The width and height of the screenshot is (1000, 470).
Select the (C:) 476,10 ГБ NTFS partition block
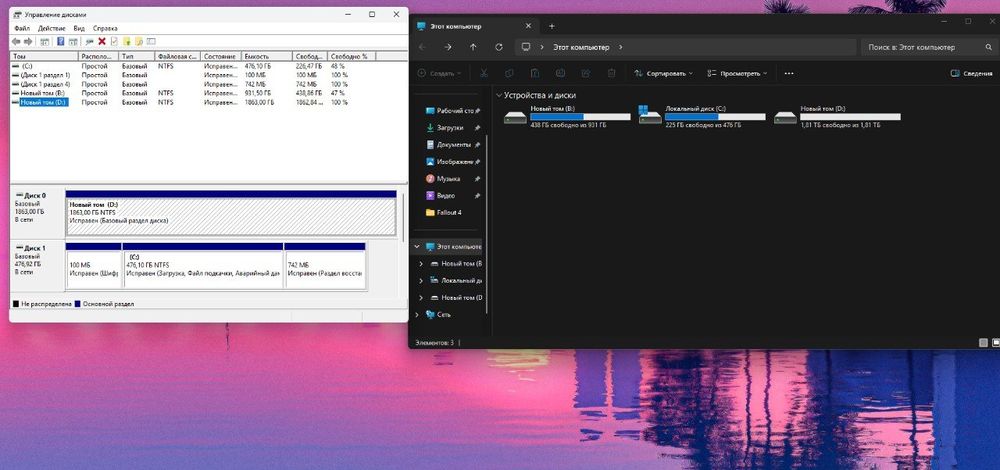[203, 266]
